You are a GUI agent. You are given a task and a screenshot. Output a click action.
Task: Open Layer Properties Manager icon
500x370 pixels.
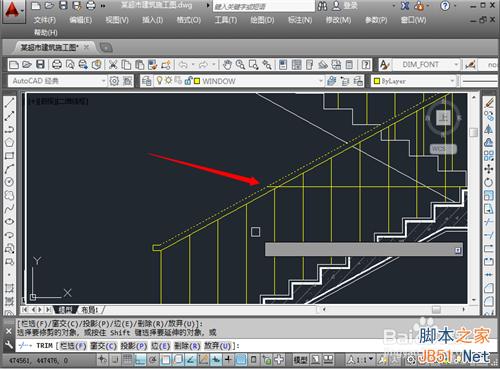146,81
